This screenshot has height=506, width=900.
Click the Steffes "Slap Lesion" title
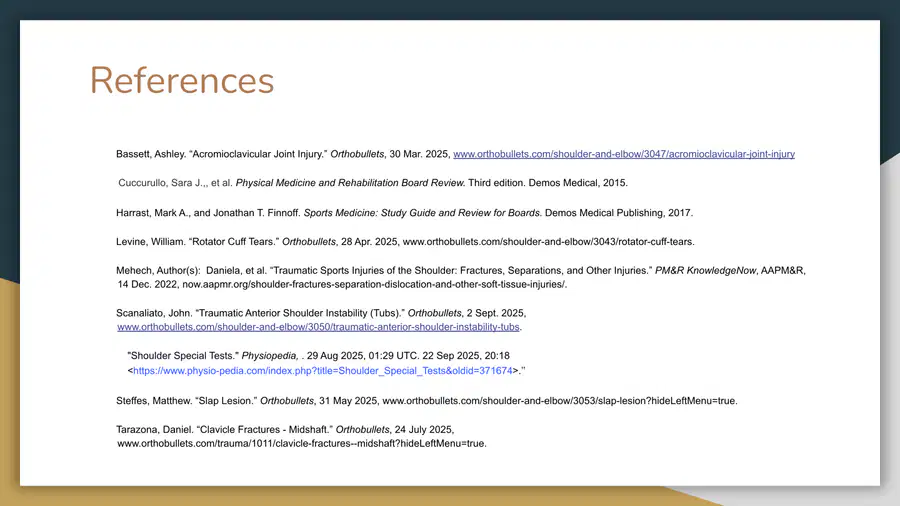(225, 400)
